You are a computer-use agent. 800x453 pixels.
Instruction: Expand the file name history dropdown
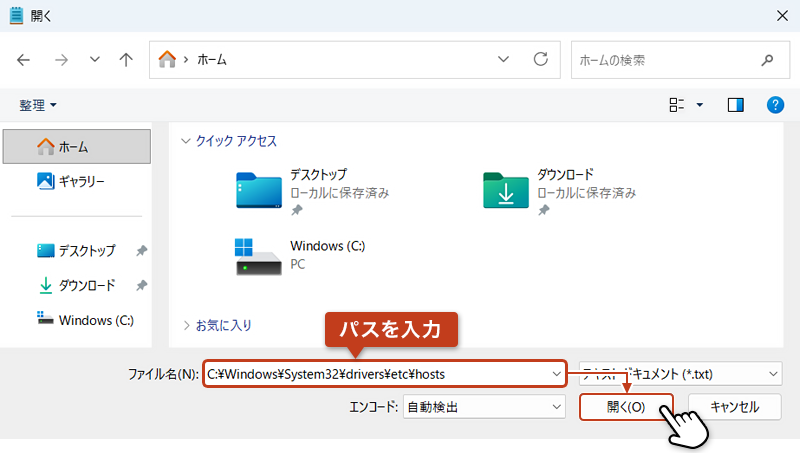point(557,374)
